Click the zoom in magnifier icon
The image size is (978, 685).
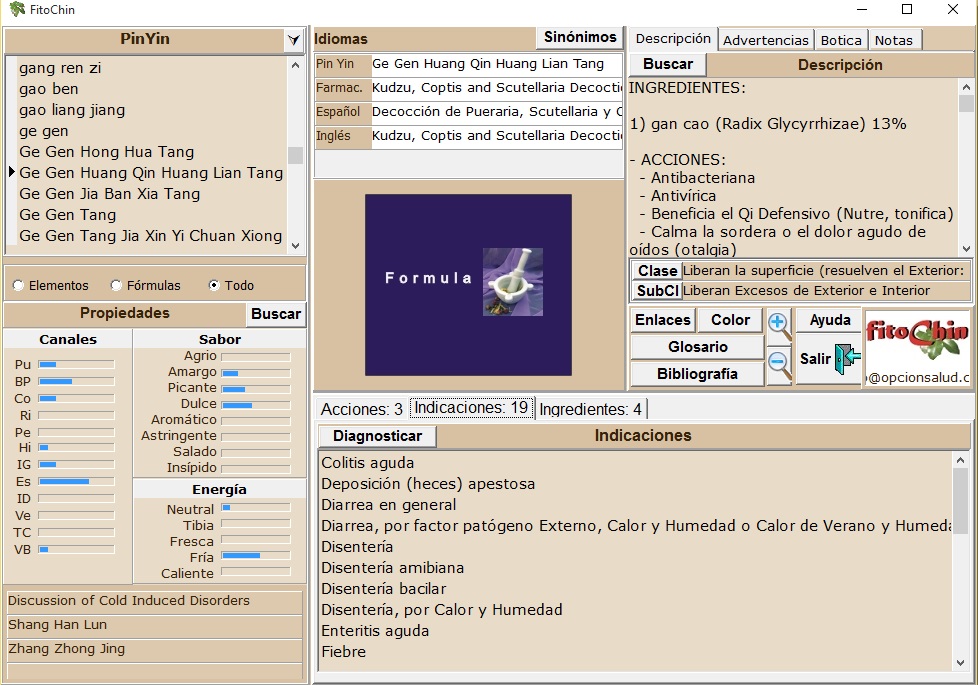click(779, 325)
